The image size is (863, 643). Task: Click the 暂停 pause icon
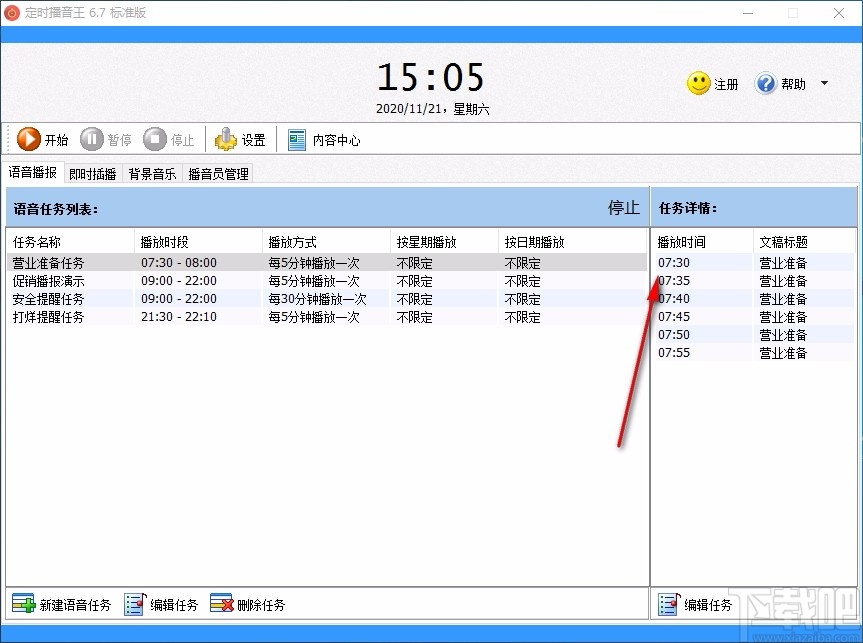coord(92,139)
